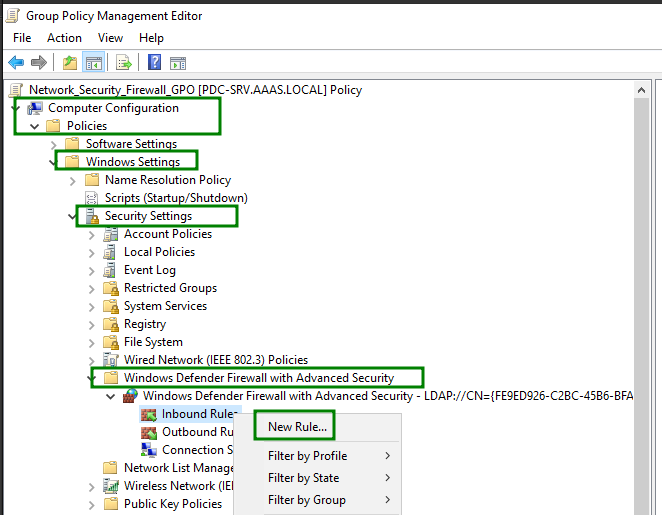Click the Registry folder-lock icon
The image size is (662, 515).
click(111, 324)
